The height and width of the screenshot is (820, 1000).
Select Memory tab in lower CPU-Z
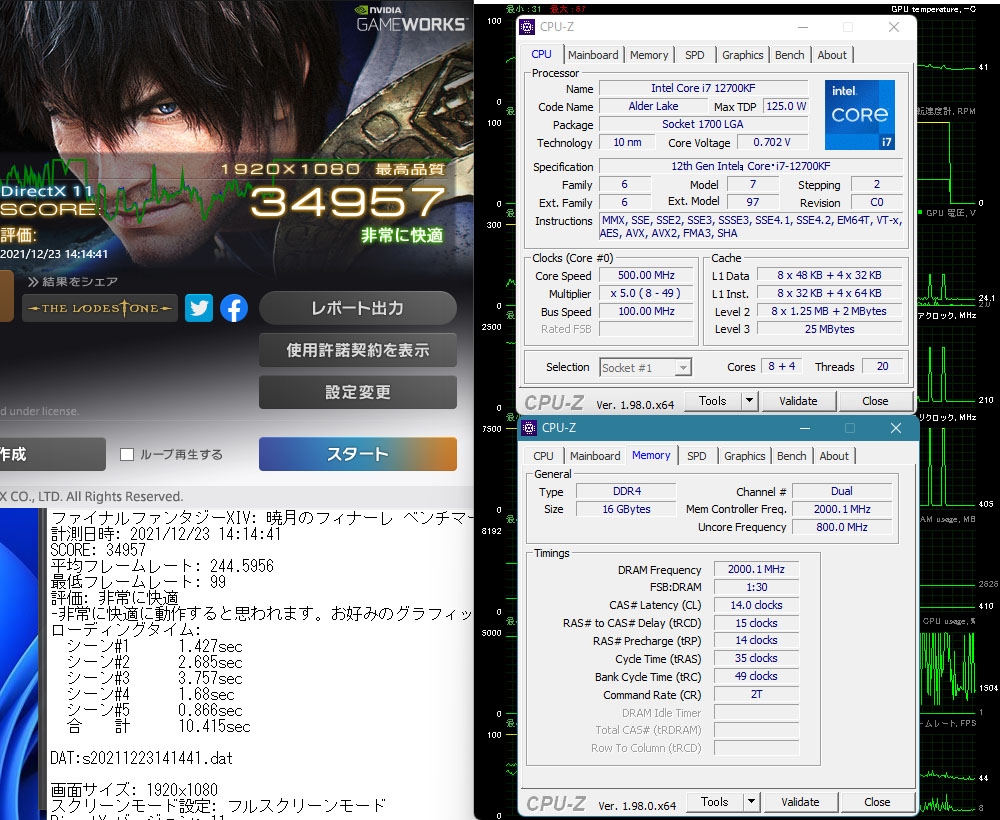click(651, 455)
